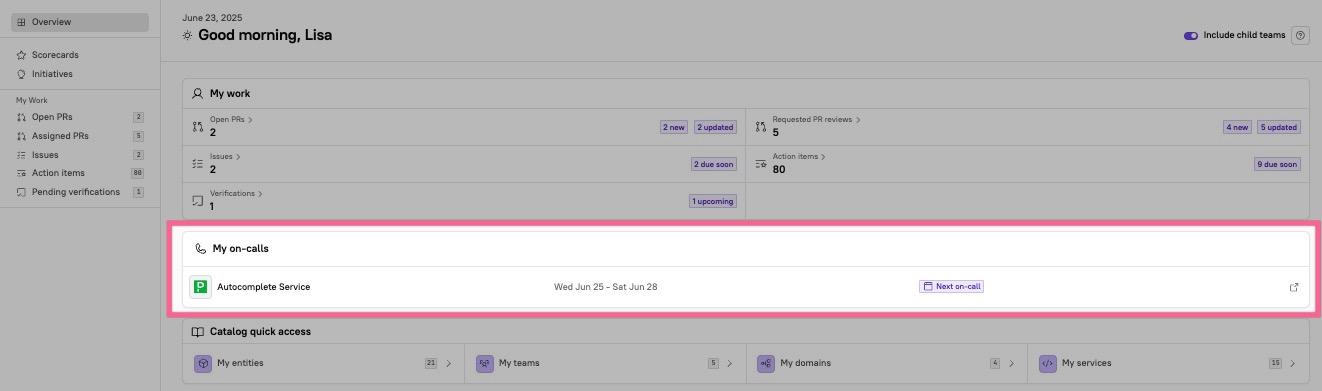The width and height of the screenshot is (1322, 391).
Task: Click the My work Issues list icon
Action: point(197,164)
